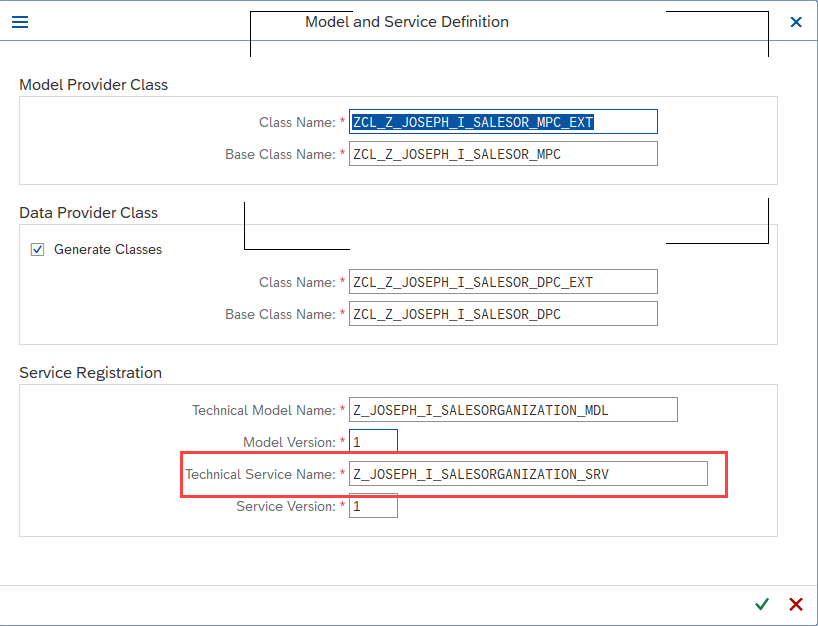Select the Service Version input box
The height and width of the screenshot is (626, 818).
click(x=373, y=506)
